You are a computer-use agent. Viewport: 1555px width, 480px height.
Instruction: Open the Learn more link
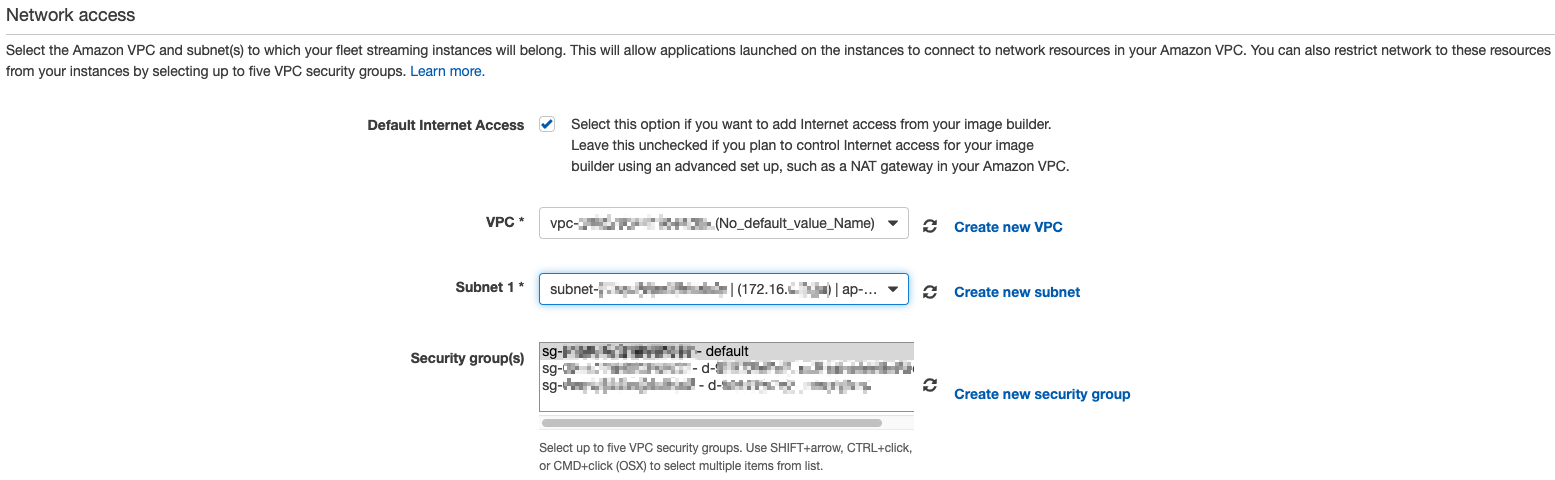coord(447,71)
